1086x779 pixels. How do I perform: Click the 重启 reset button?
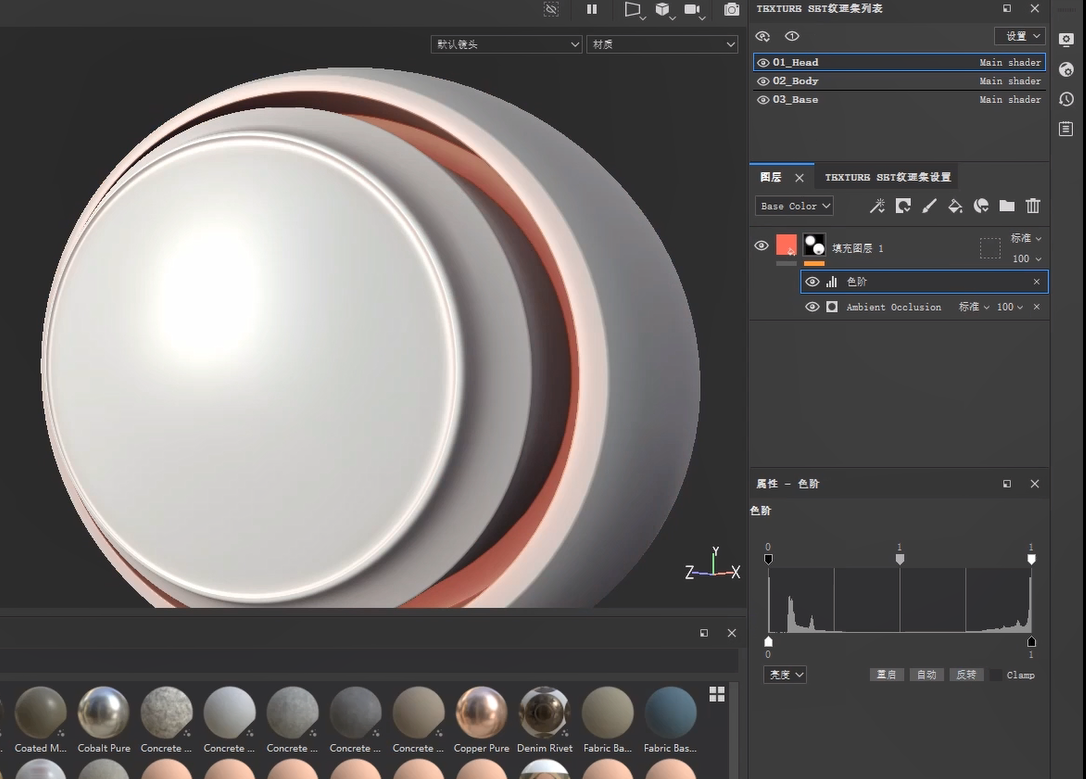(887, 674)
